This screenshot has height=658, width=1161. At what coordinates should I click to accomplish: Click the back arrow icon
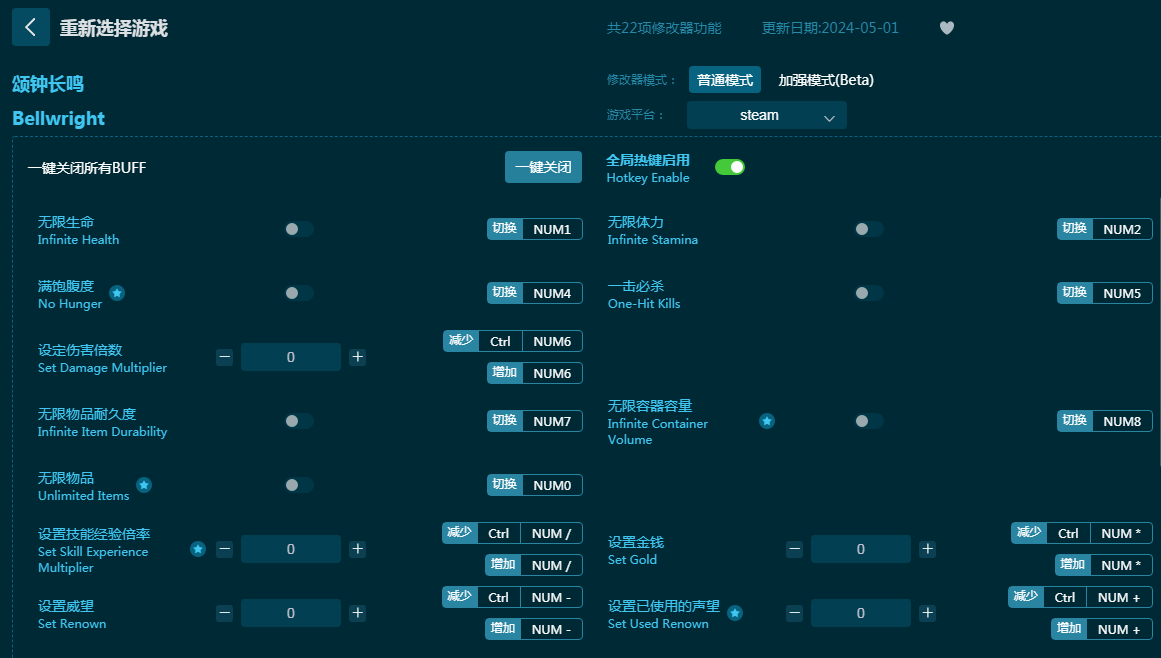(31, 27)
